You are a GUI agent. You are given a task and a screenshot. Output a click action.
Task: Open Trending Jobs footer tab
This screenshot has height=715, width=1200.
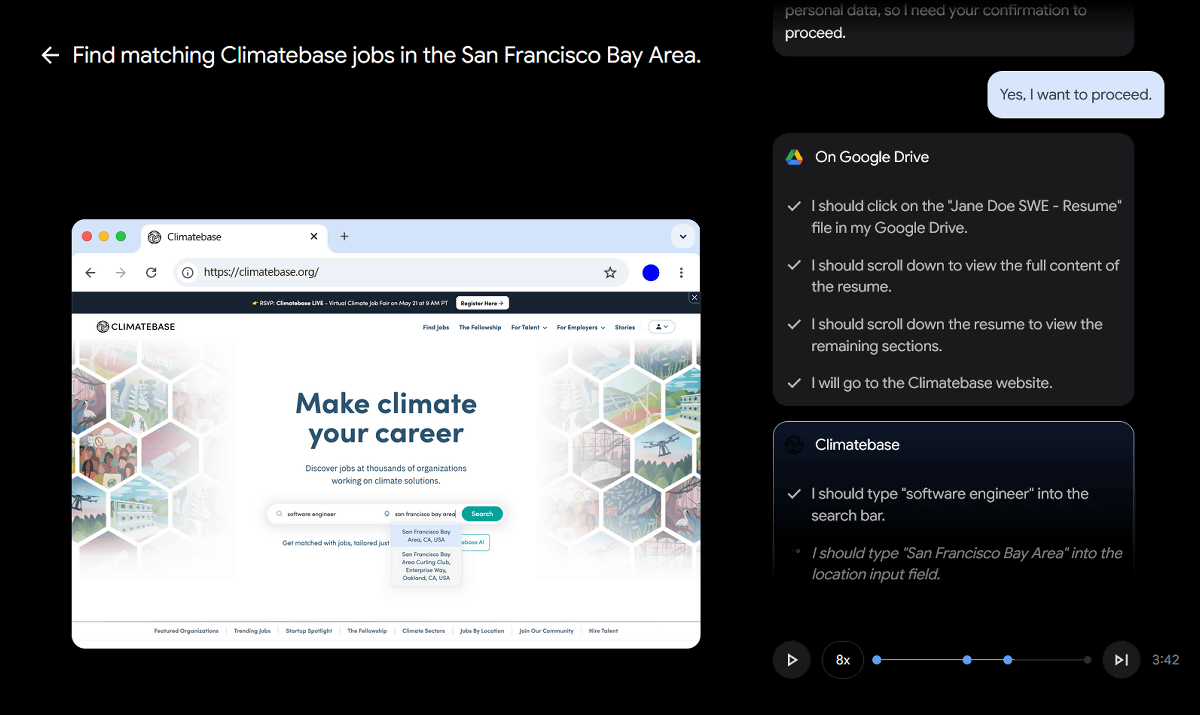coord(252,631)
